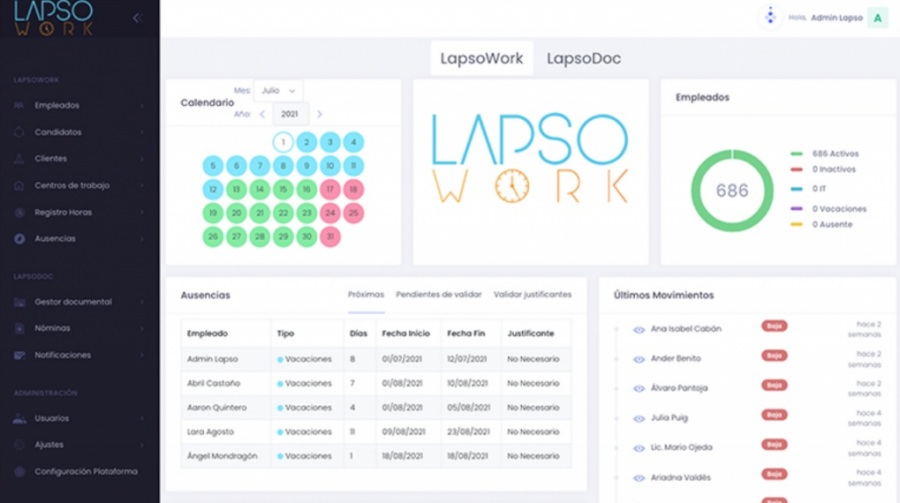The image size is (900, 503).
Task: Click the Candidatos sidebar icon
Action: (19, 132)
